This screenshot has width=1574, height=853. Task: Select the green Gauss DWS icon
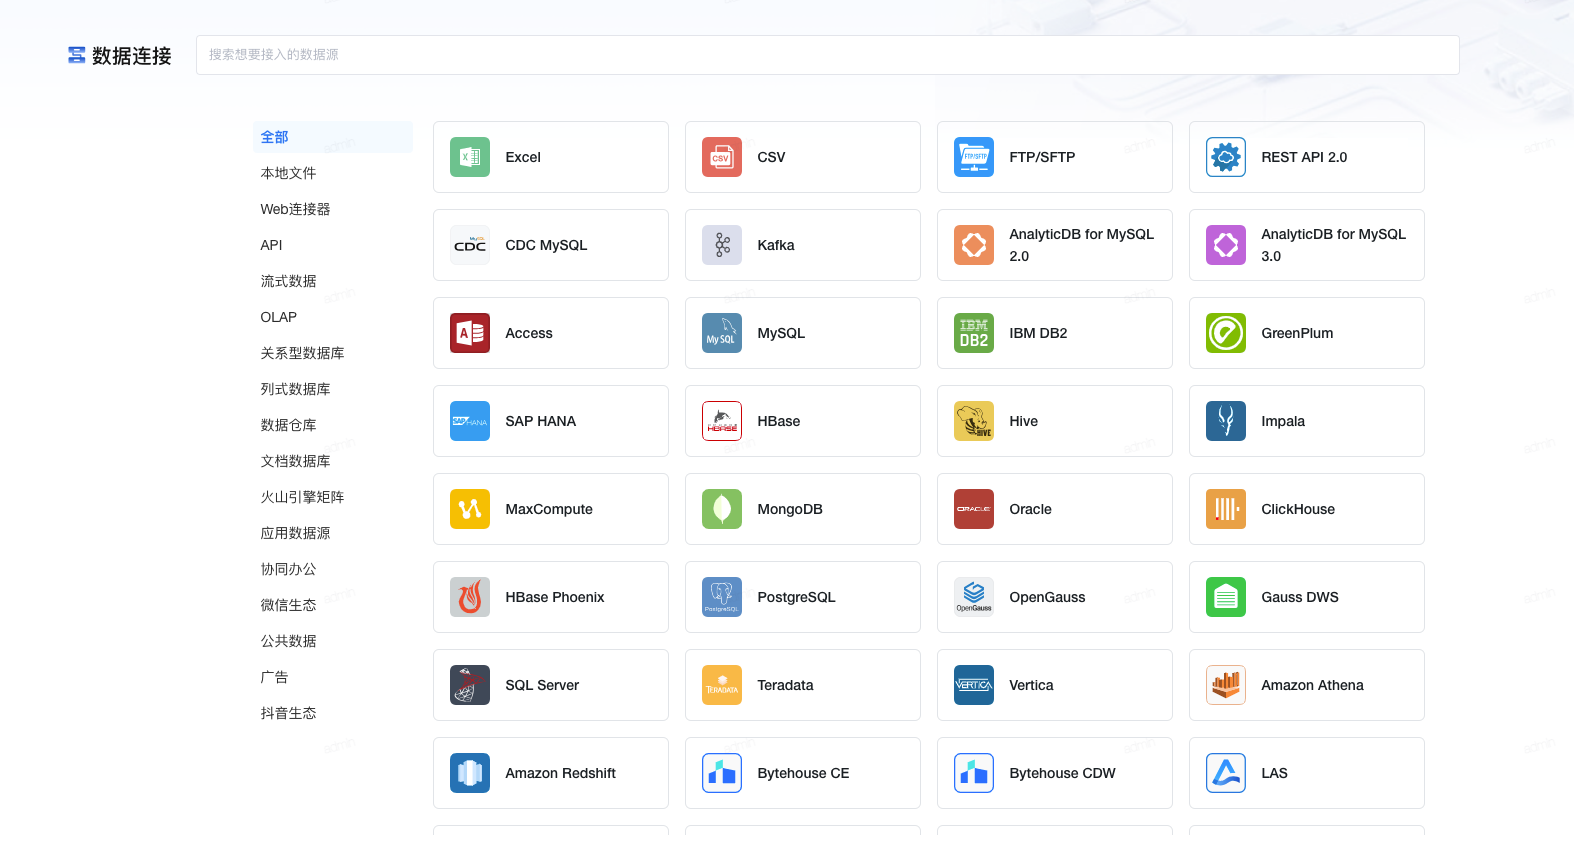click(1226, 597)
